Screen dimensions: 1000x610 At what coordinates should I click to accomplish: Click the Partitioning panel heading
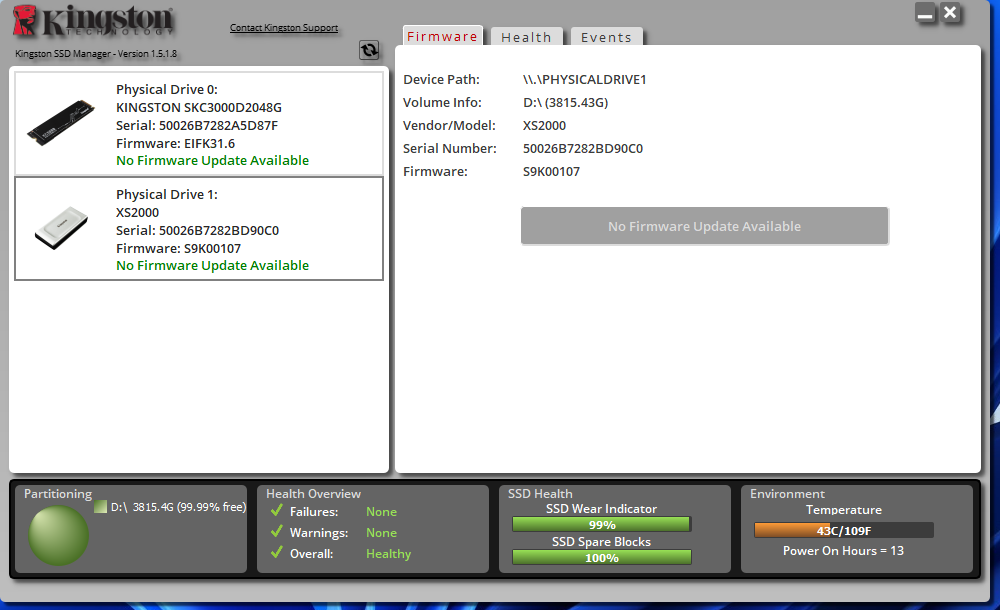click(x=58, y=493)
